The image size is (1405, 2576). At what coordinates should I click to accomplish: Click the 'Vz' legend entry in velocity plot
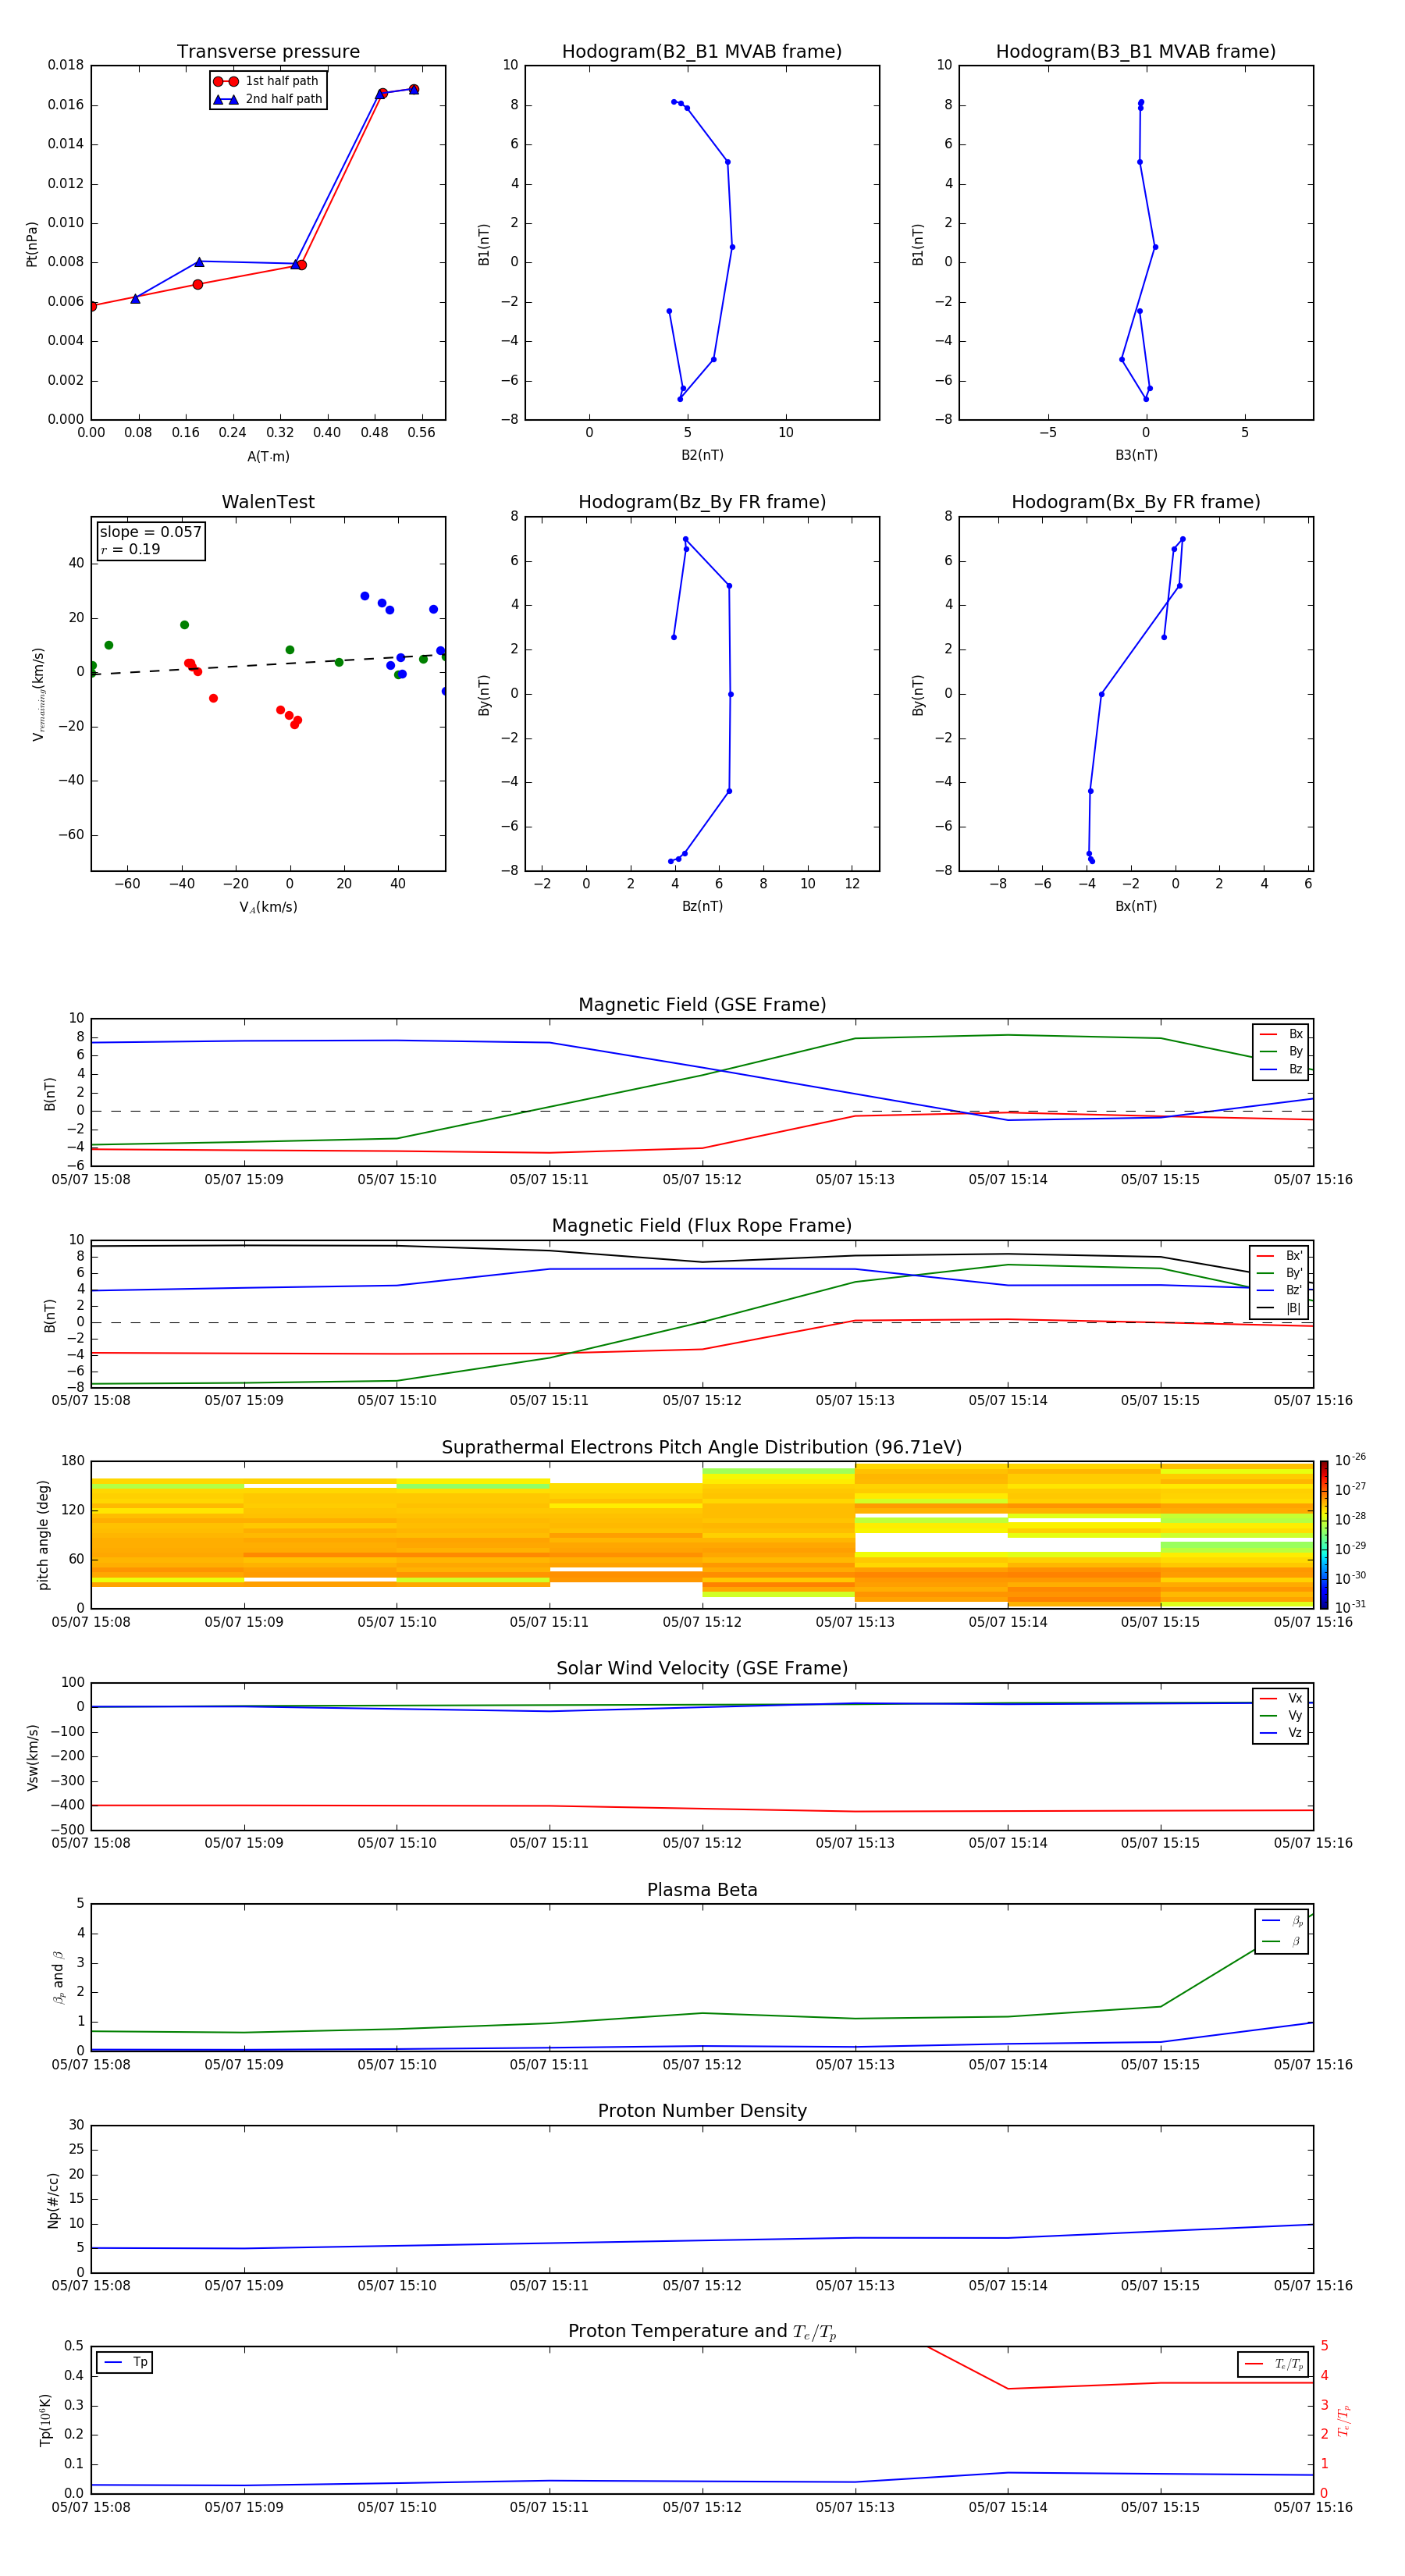pyautogui.click(x=1281, y=1733)
